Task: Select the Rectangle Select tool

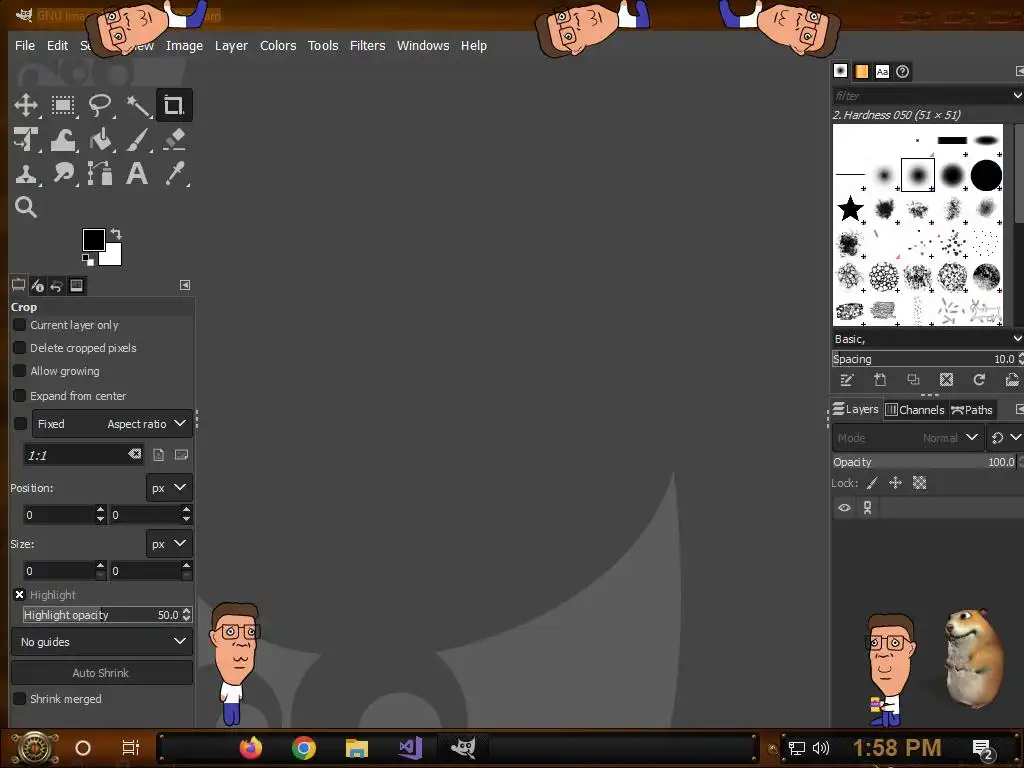Action: click(63, 105)
